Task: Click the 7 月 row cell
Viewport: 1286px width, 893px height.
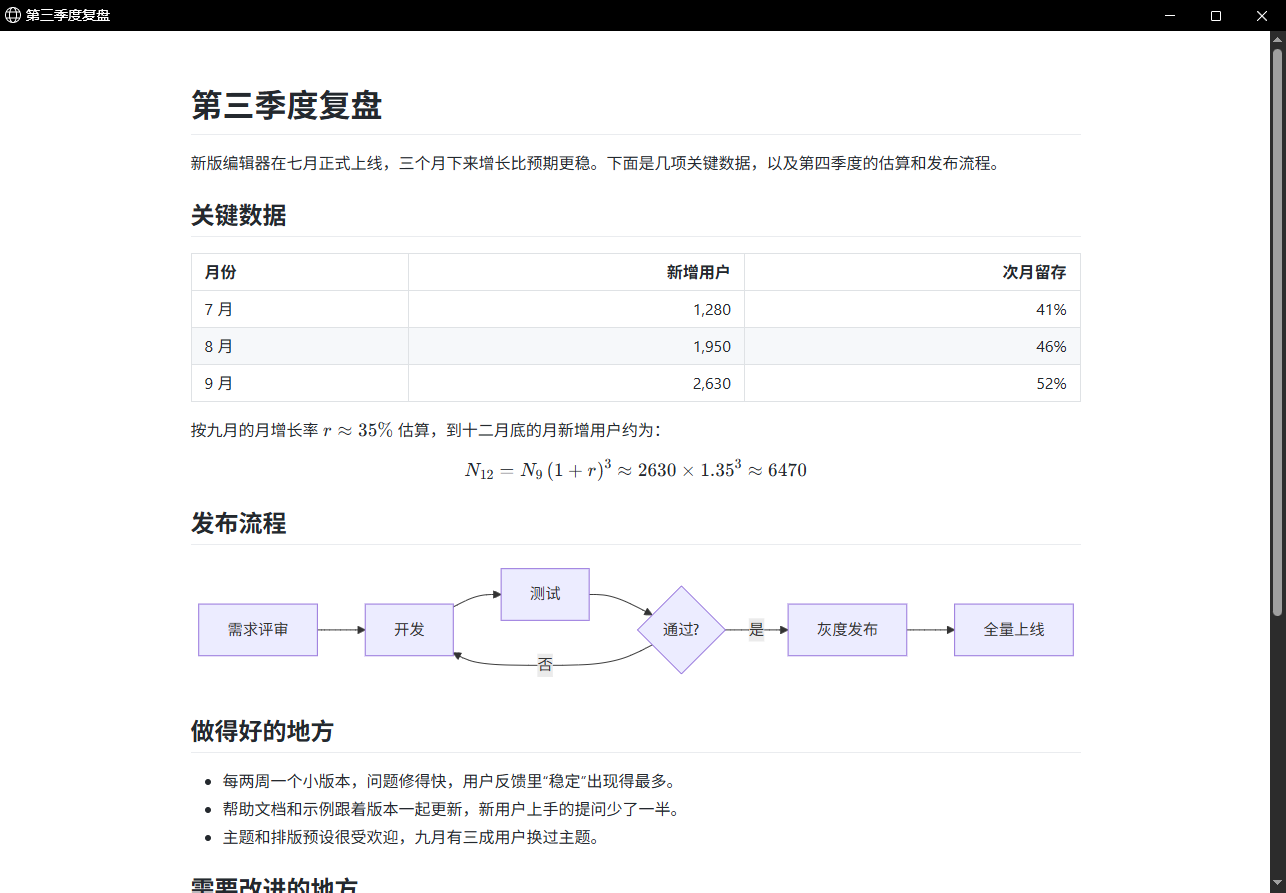Action: (300, 310)
